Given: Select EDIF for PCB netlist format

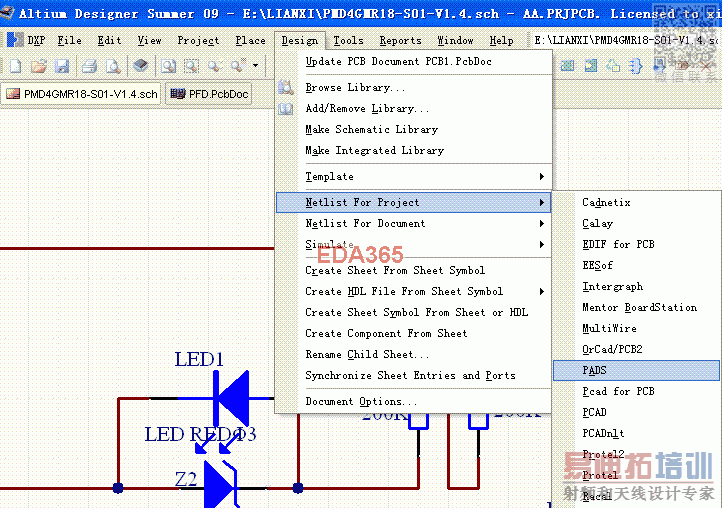Looking at the screenshot, I should point(636,245).
